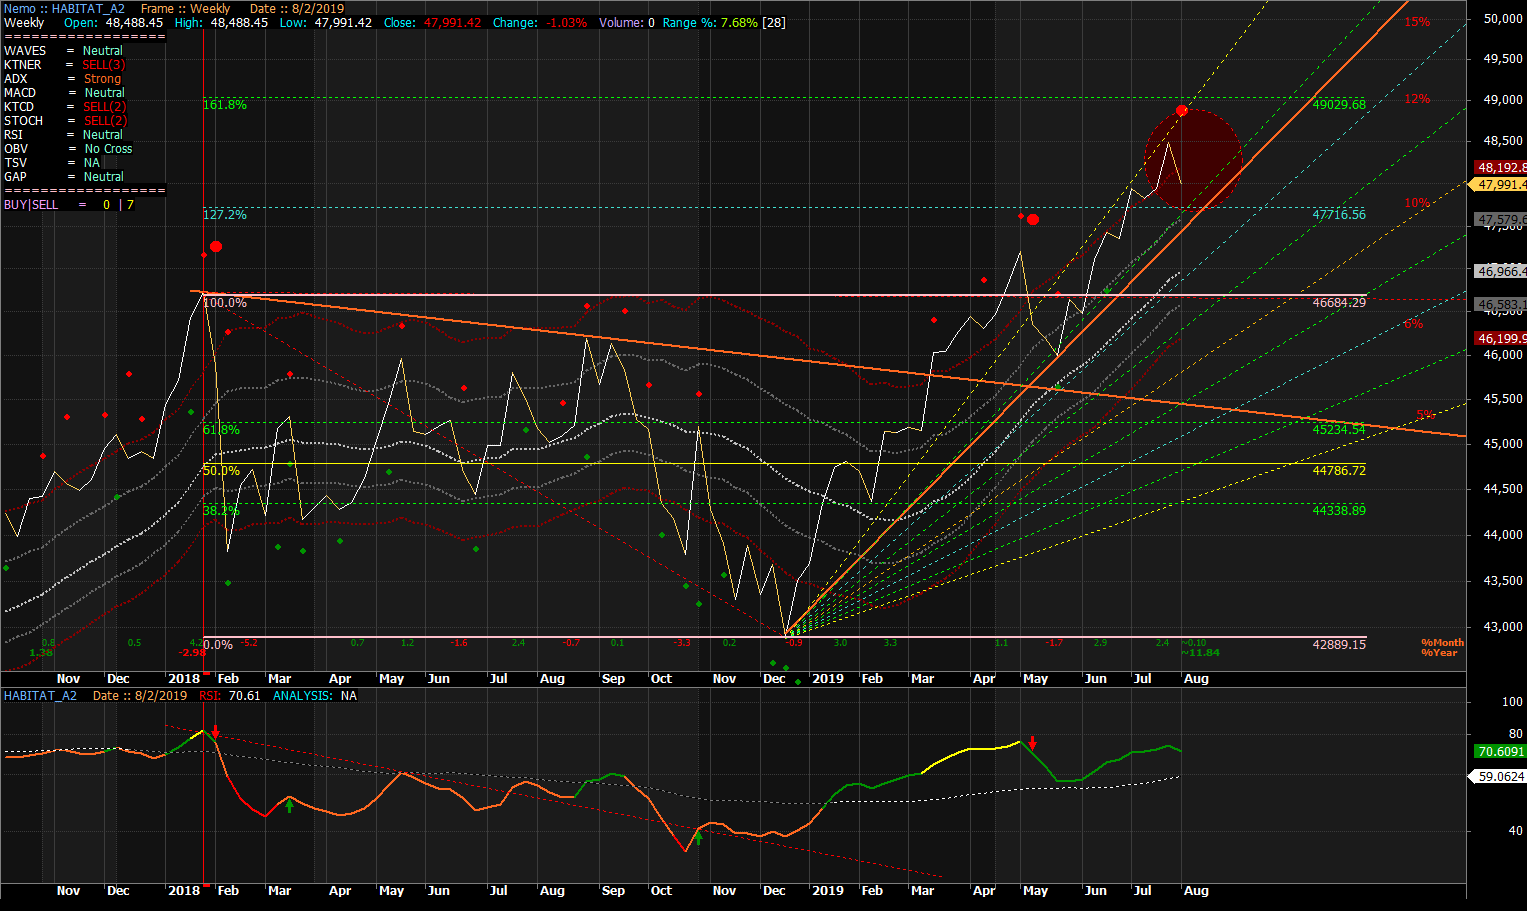Click the red 48,192.8 price axis tag
The width and height of the screenshot is (1527, 911).
(1500, 167)
